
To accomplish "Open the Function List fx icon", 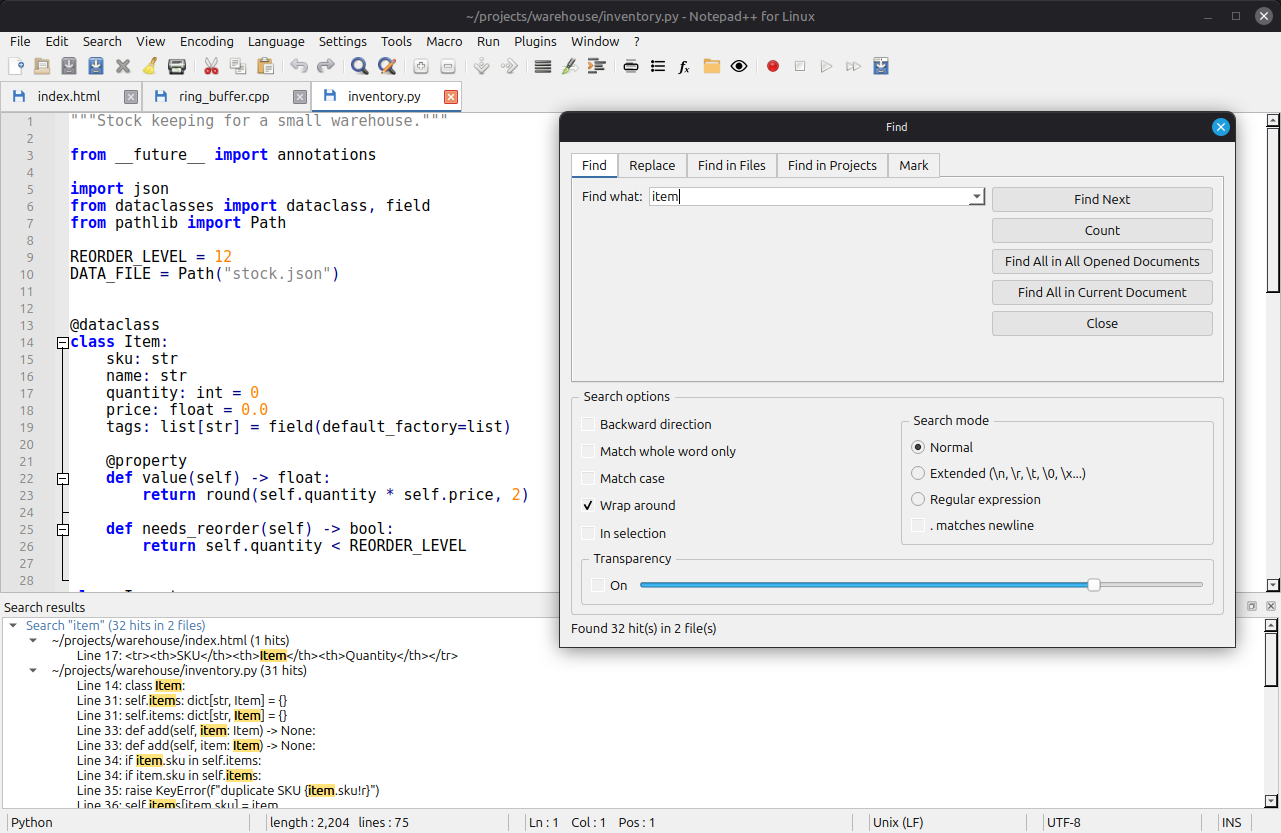I will pyautogui.click(x=684, y=67).
